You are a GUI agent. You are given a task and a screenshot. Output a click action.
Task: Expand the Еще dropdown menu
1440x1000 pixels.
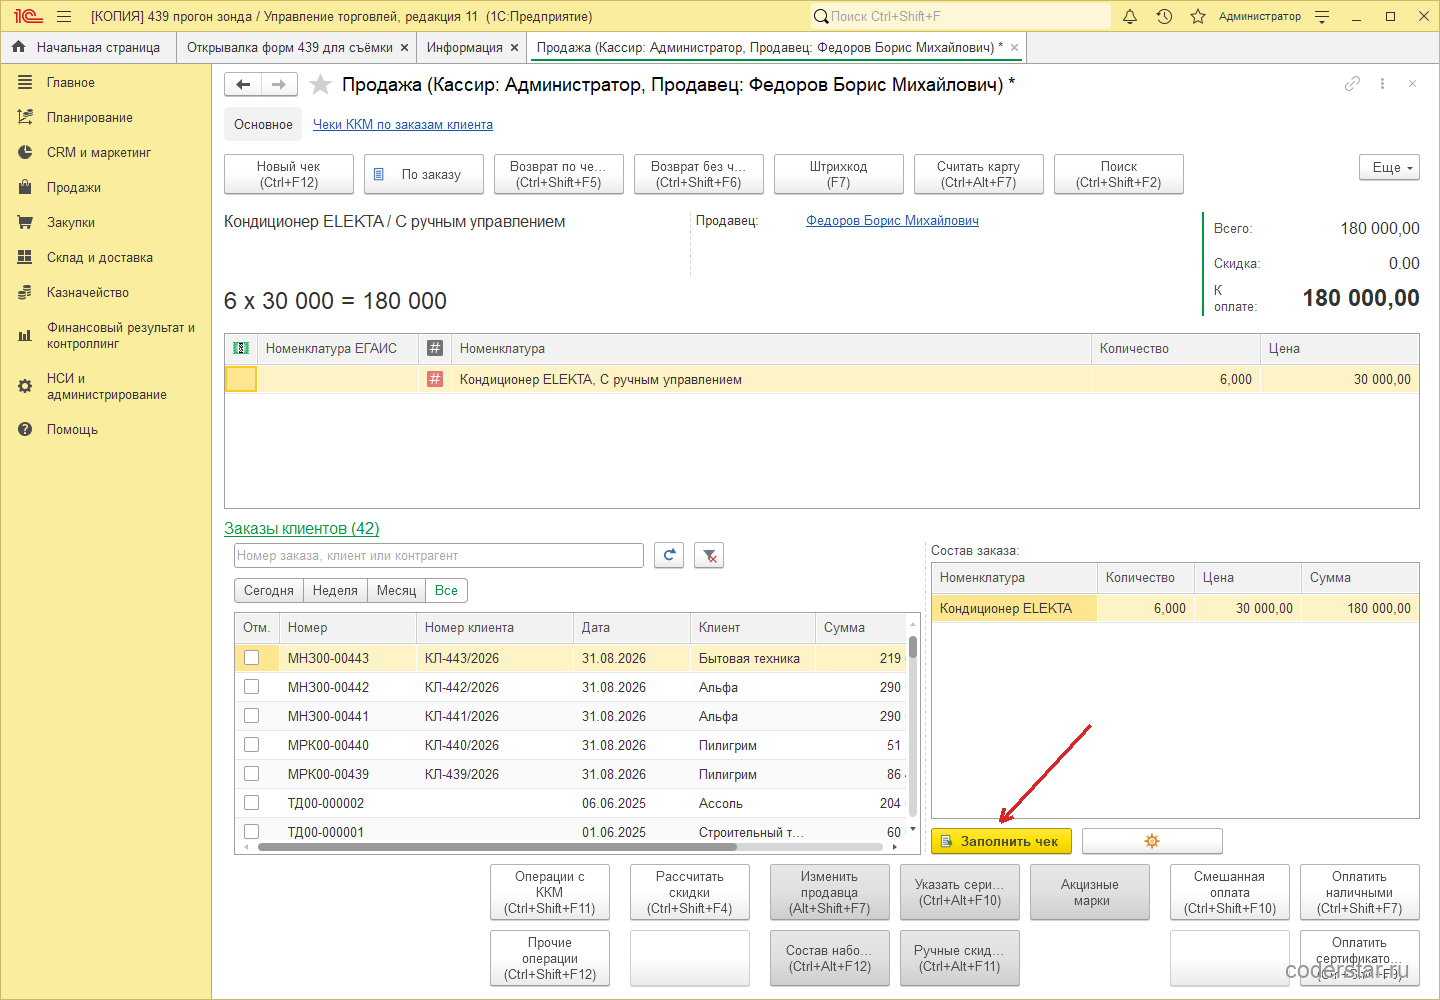(x=1390, y=167)
